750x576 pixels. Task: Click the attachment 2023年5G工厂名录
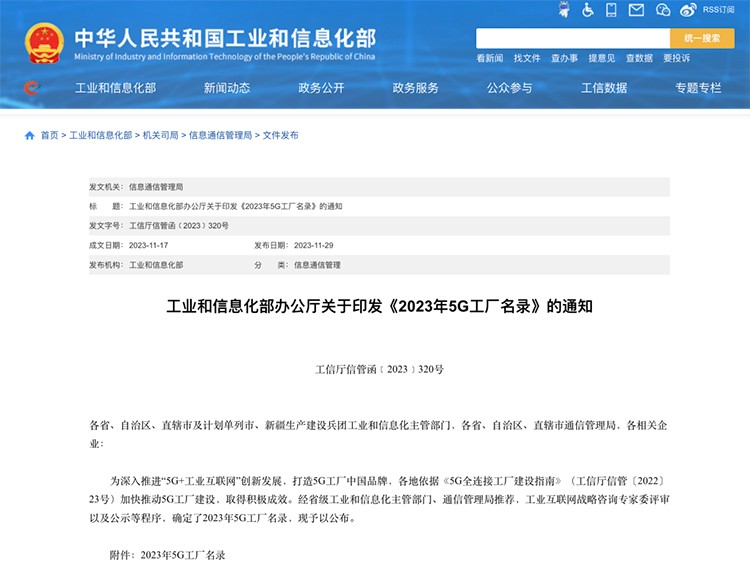click(183, 555)
